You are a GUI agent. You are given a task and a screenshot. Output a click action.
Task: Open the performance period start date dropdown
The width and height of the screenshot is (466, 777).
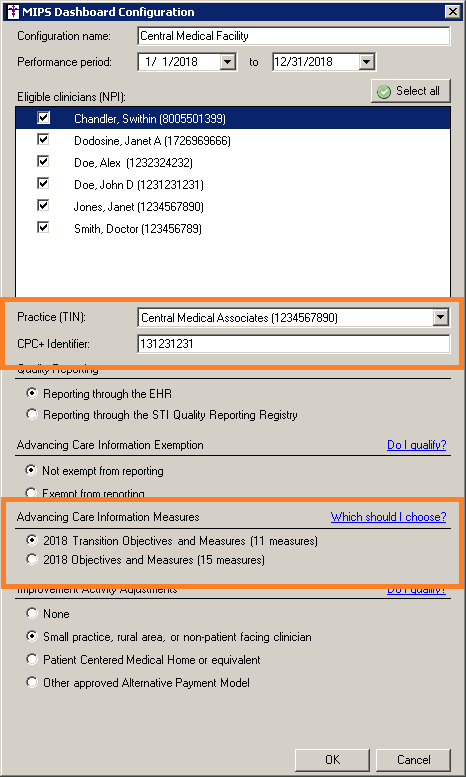(227, 62)
